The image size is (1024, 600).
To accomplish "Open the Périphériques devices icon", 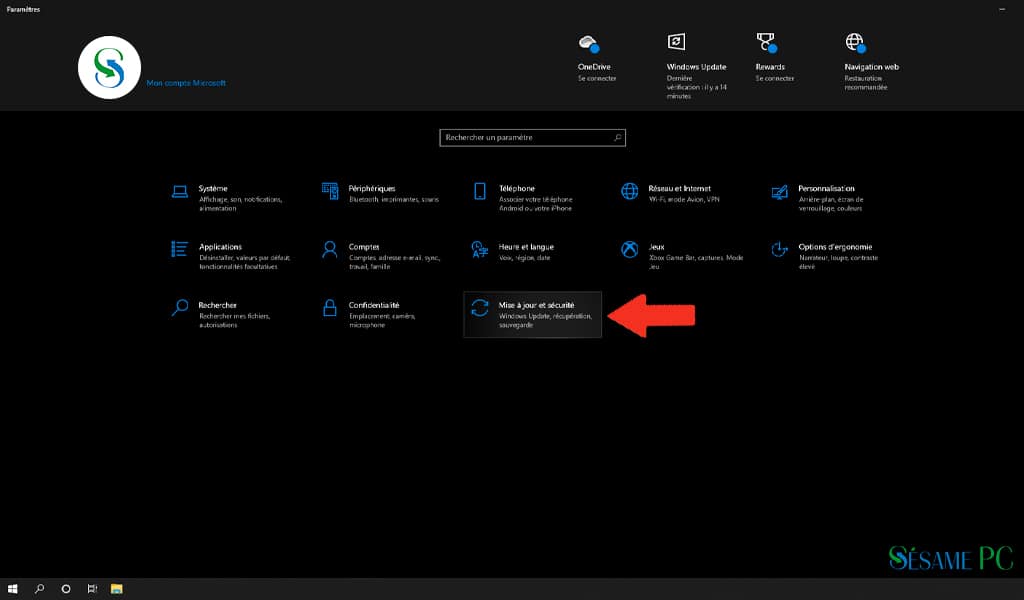I will [330, 191].
